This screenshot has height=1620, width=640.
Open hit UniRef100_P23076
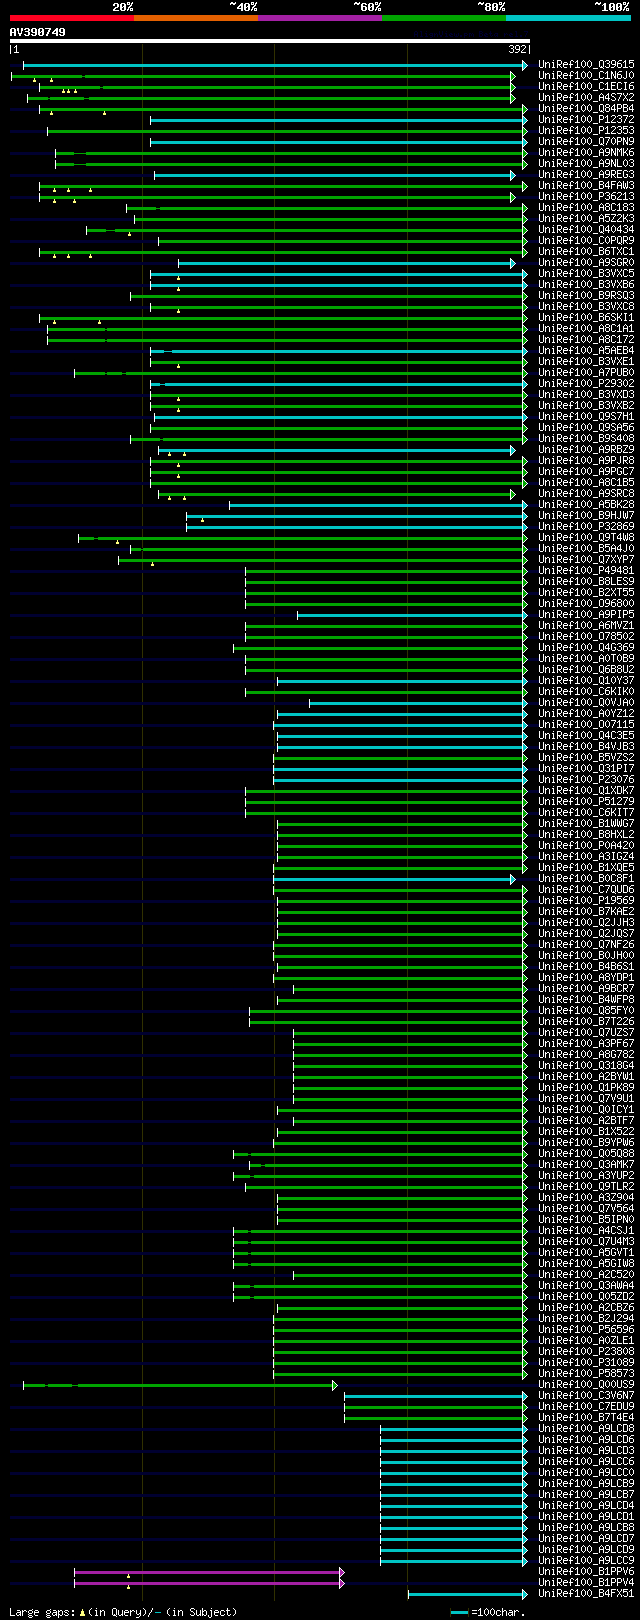[586, 779]
